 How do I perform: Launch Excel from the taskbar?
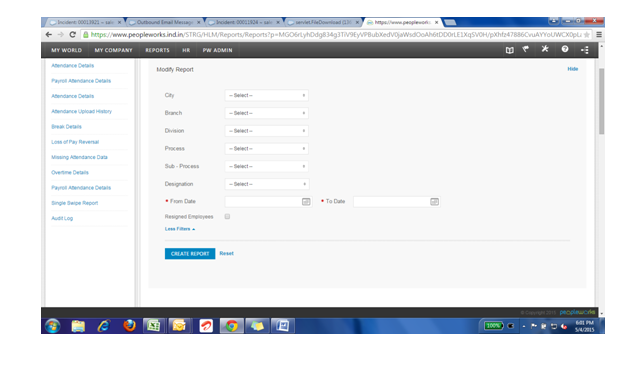point(154,326)
